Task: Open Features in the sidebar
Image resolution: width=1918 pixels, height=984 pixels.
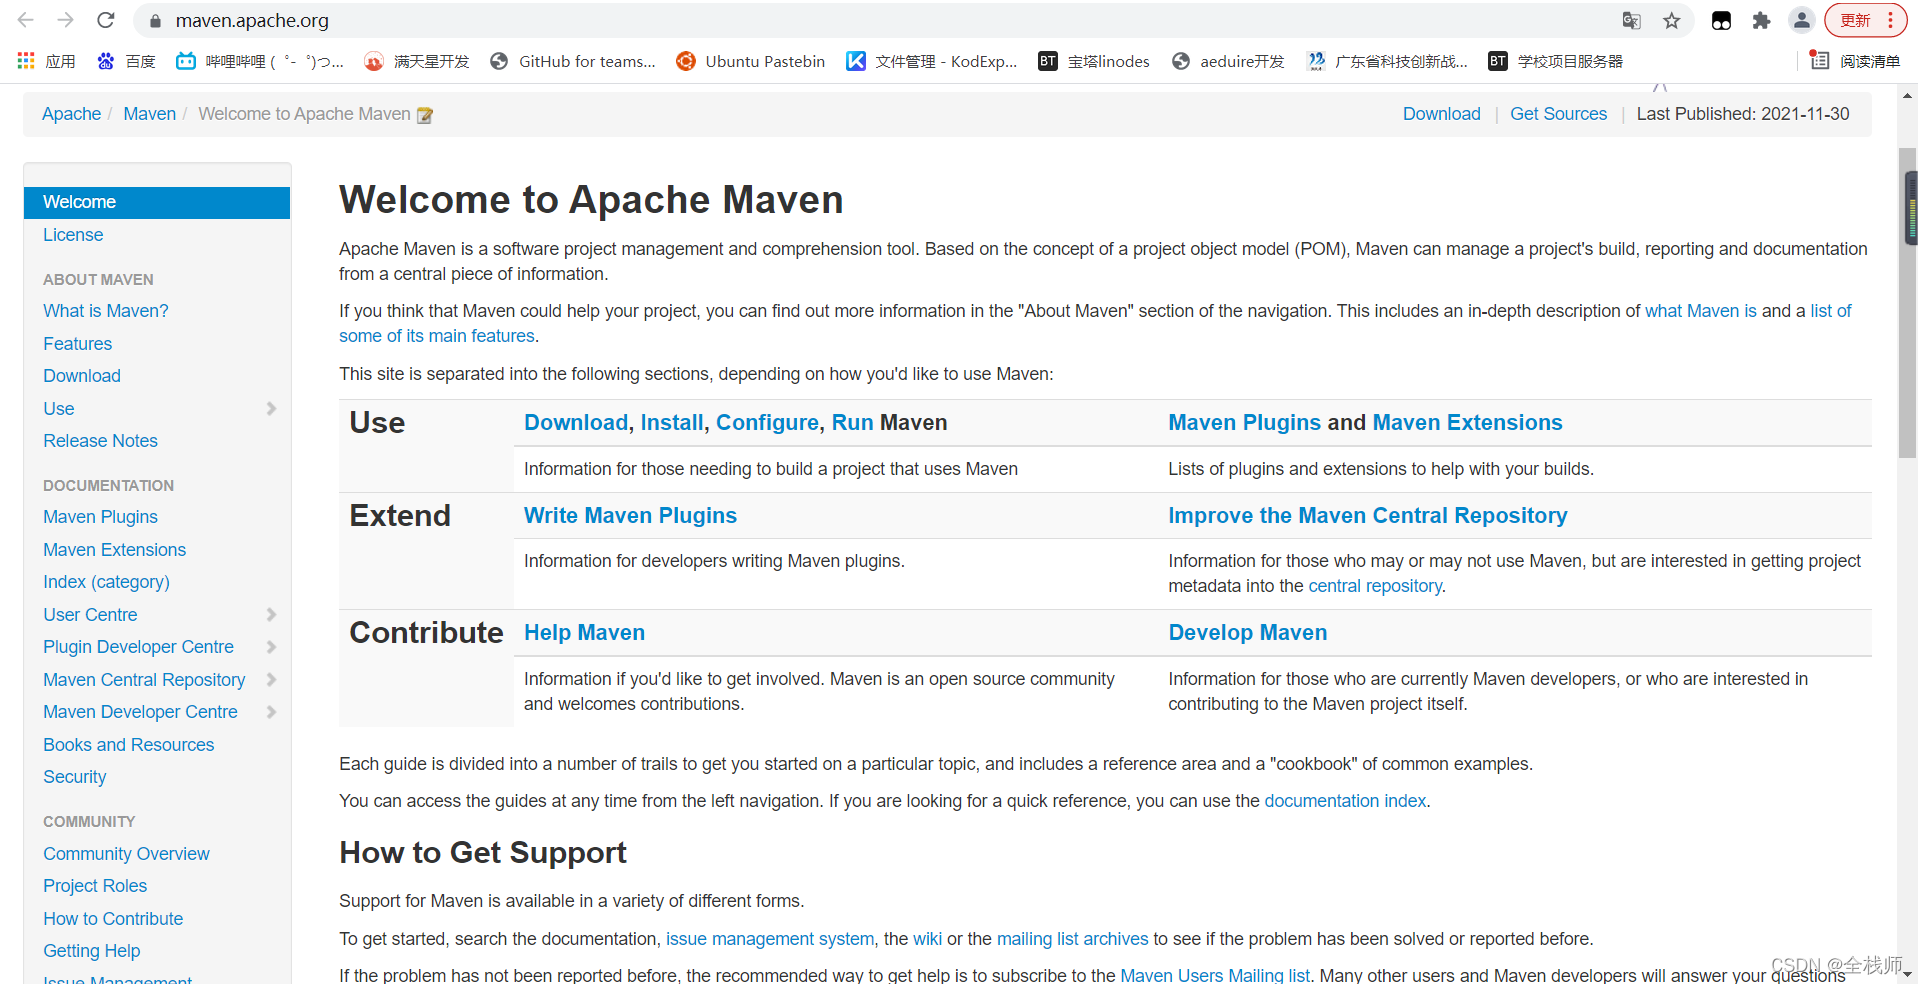Action: pos(78,344)
